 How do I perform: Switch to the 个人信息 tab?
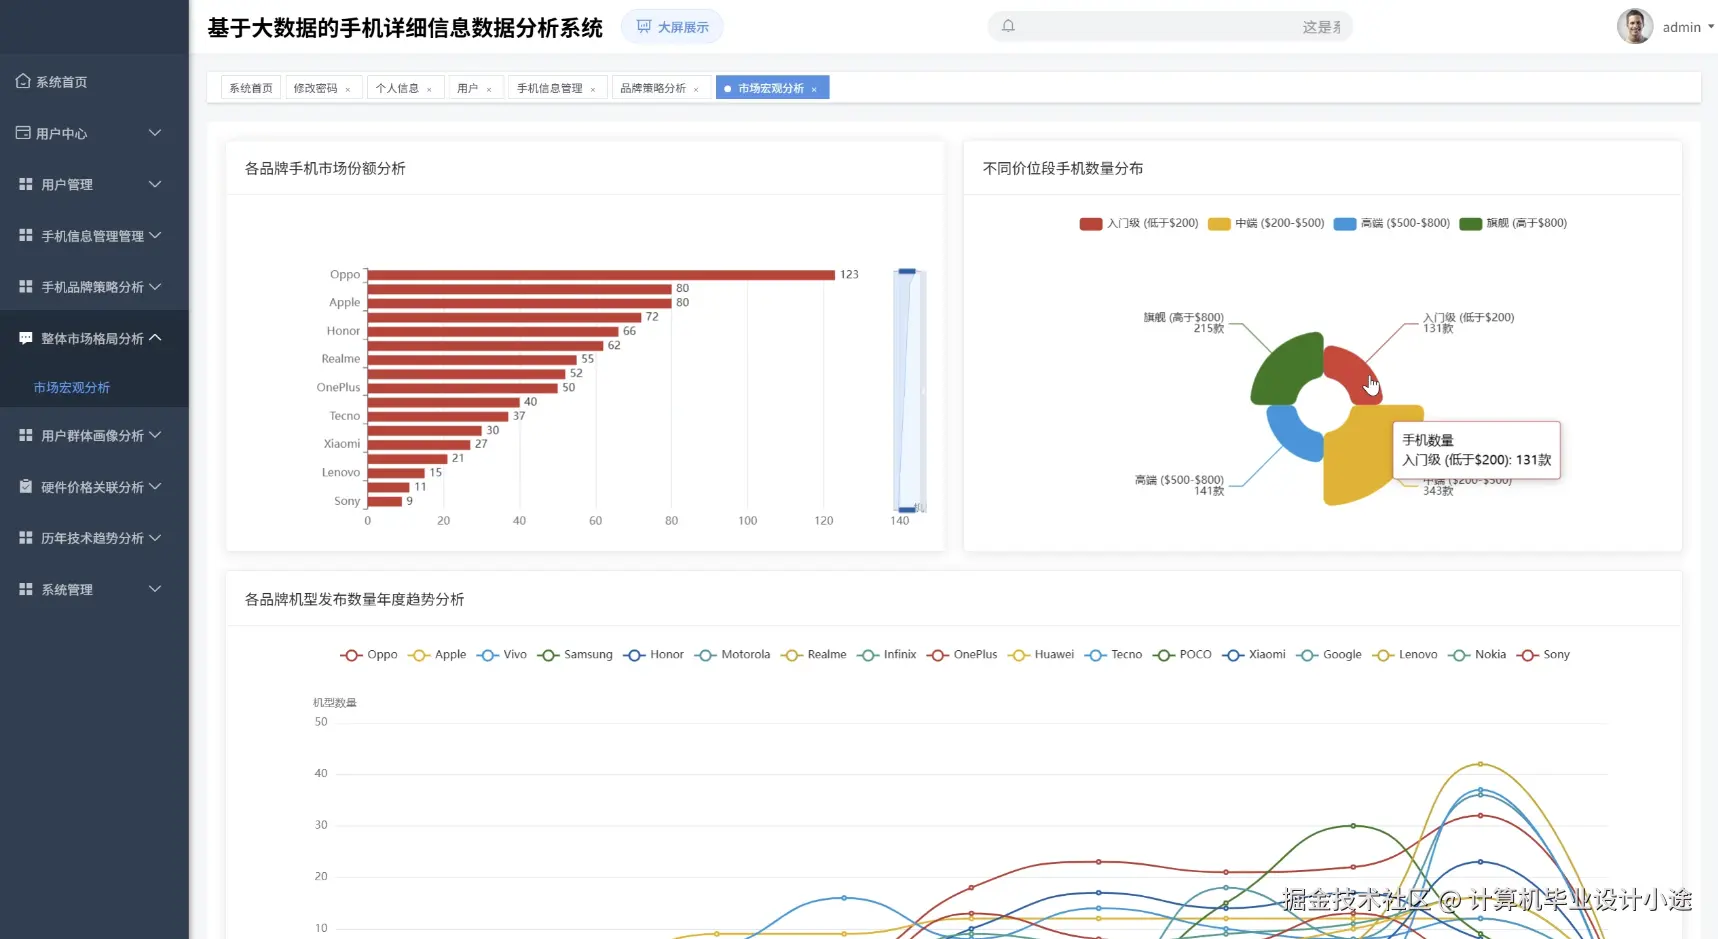[x=397, y=88]
